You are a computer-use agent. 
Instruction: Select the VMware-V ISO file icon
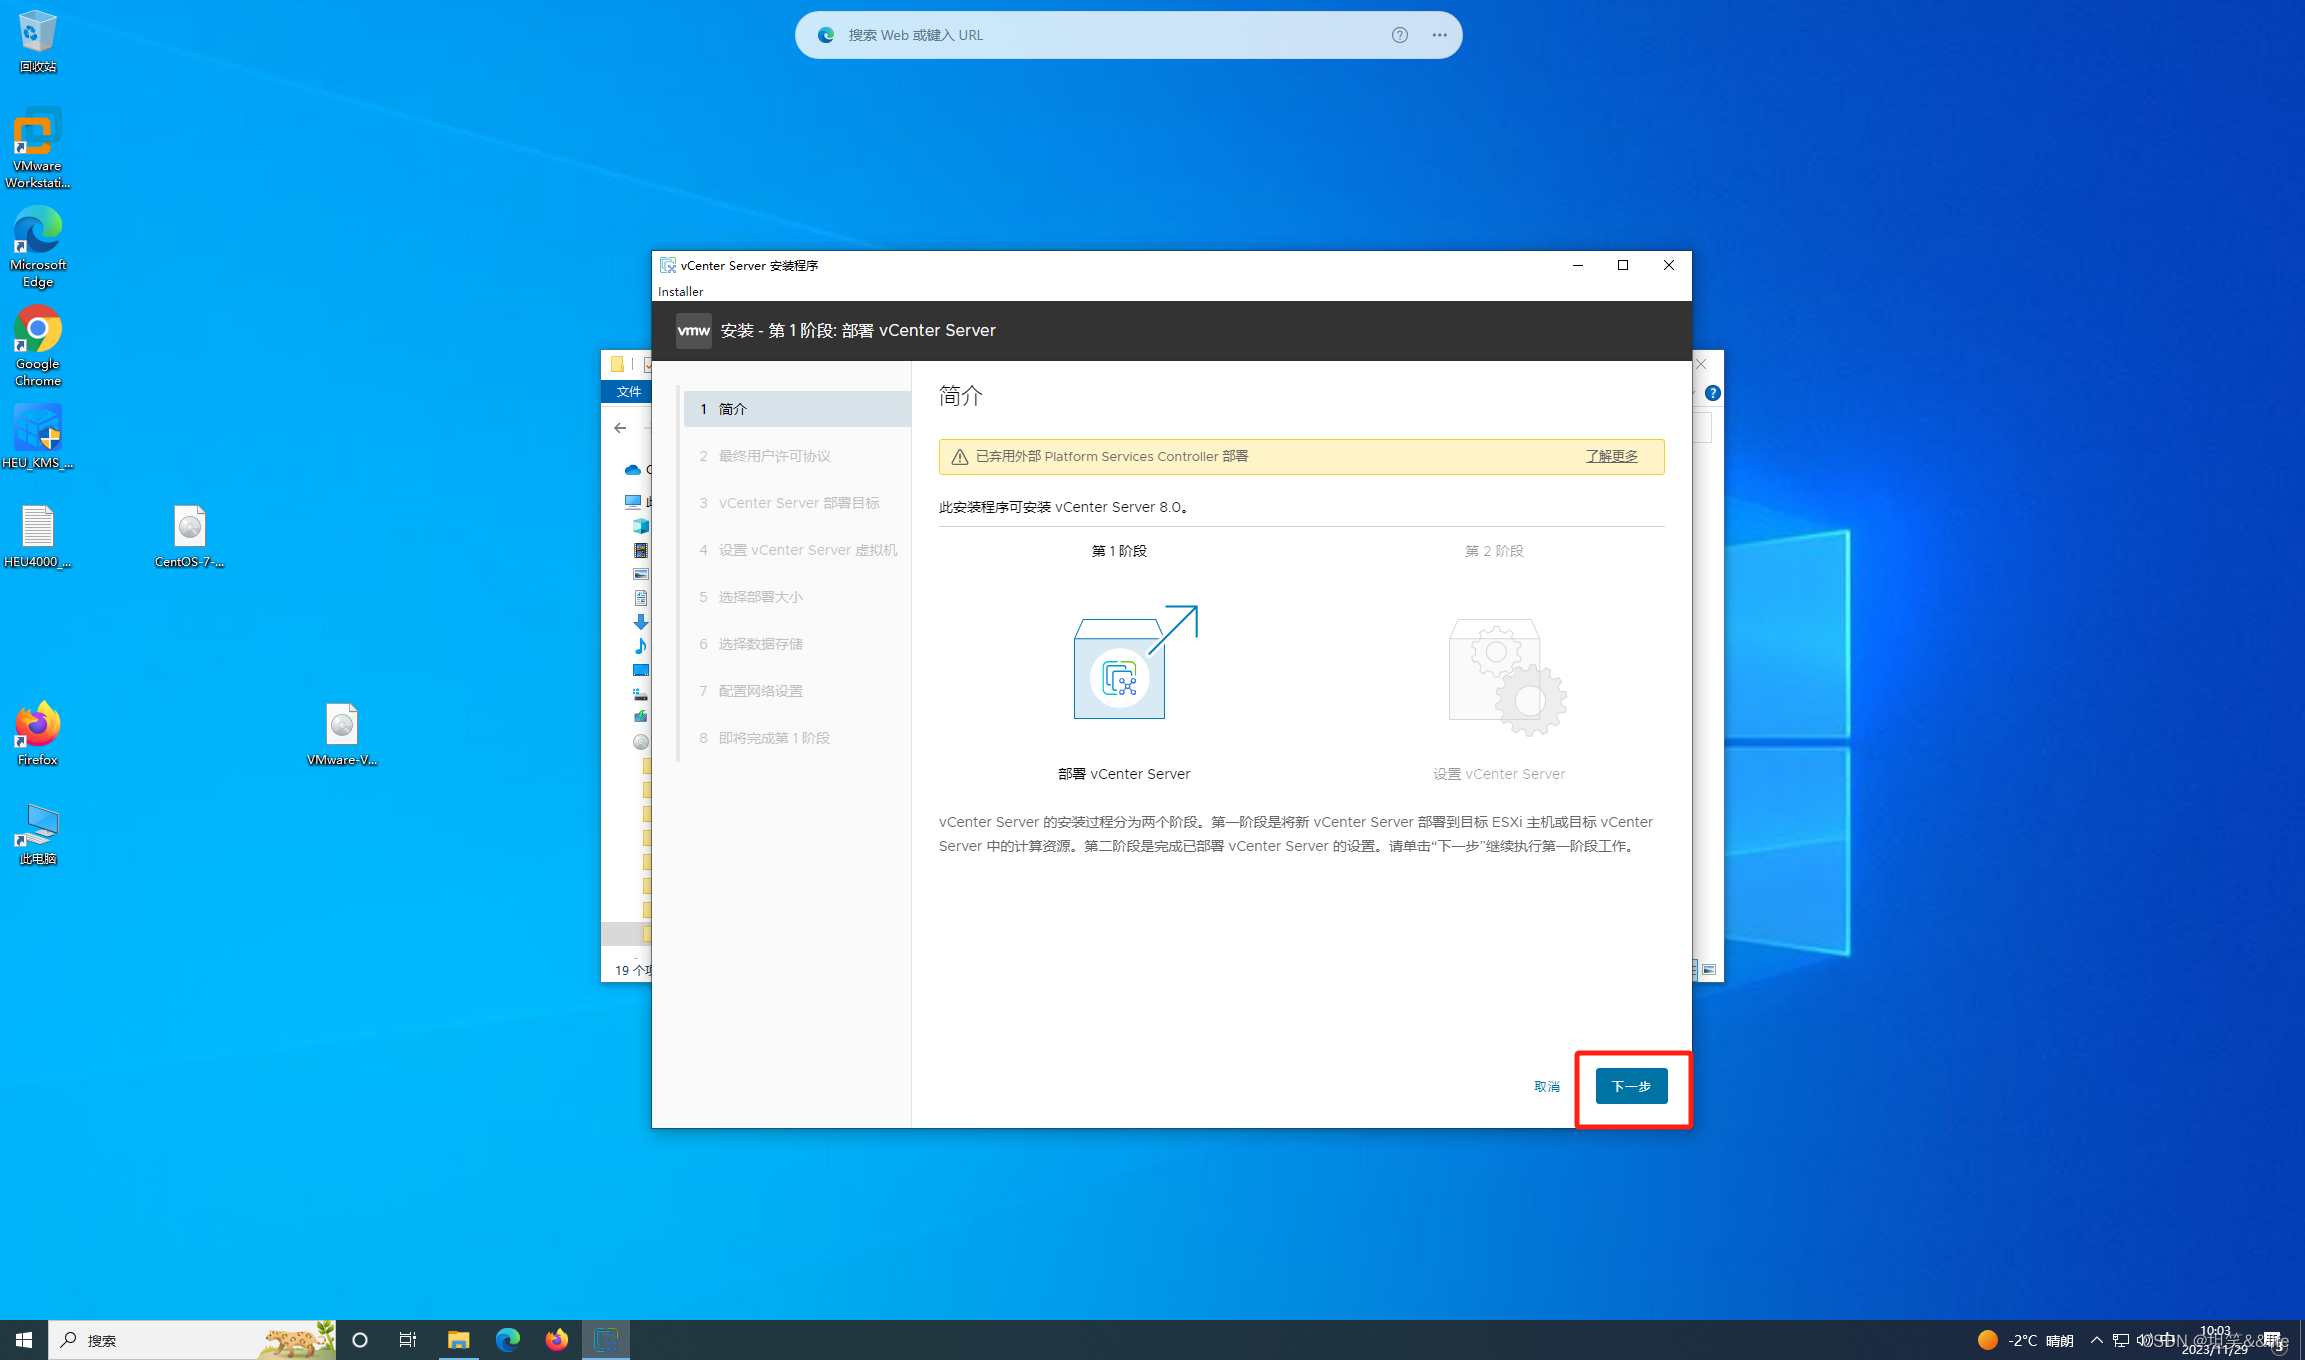point(341,734)
